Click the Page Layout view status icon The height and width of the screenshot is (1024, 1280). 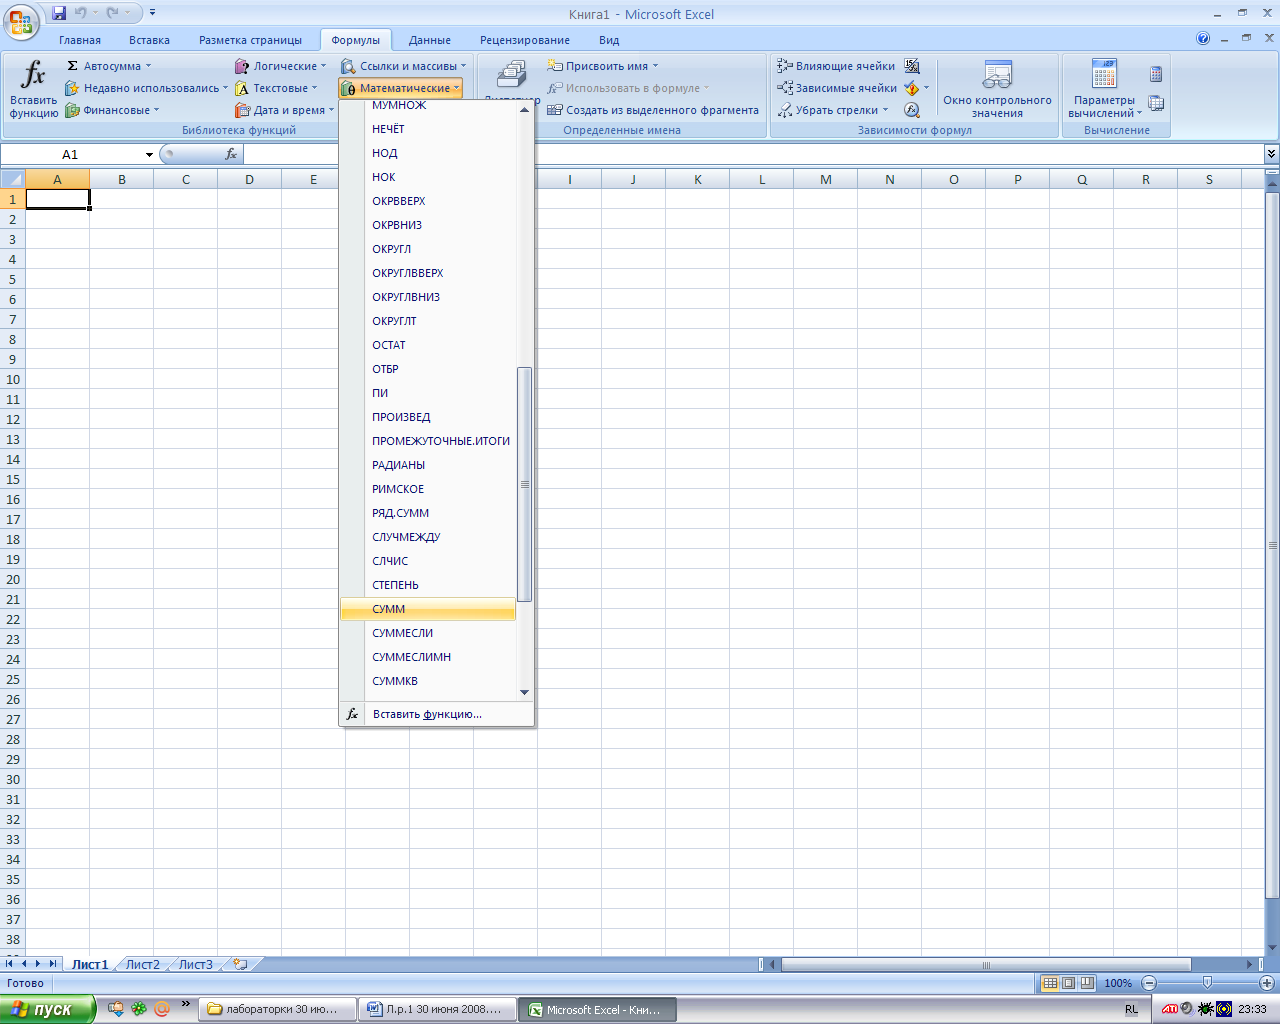tap(1068, 983)
